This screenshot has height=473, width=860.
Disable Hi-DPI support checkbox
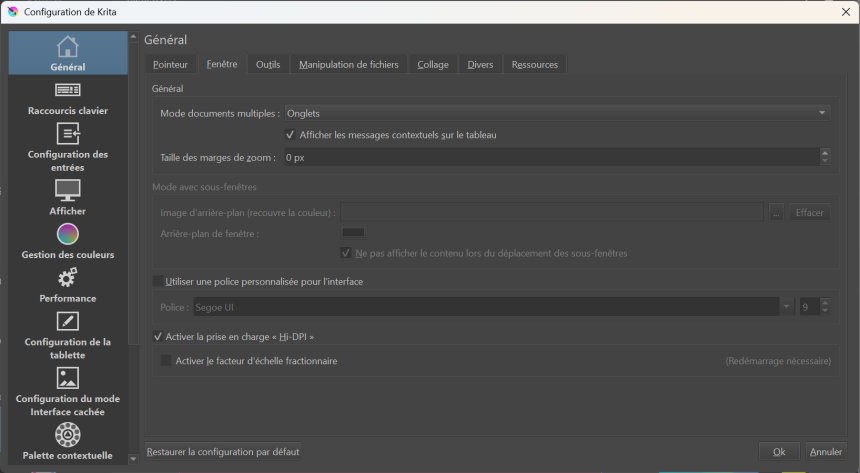tap(158, 337)
